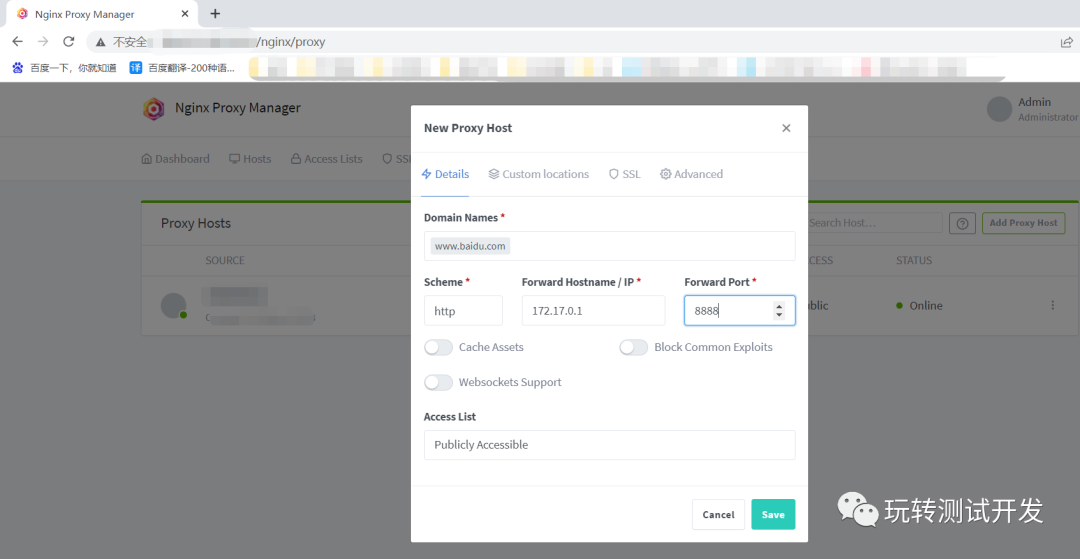This screenshot has height=559, width=1080.
Task: Open the proxy host row actions menu
Action: click(1052, 305)
